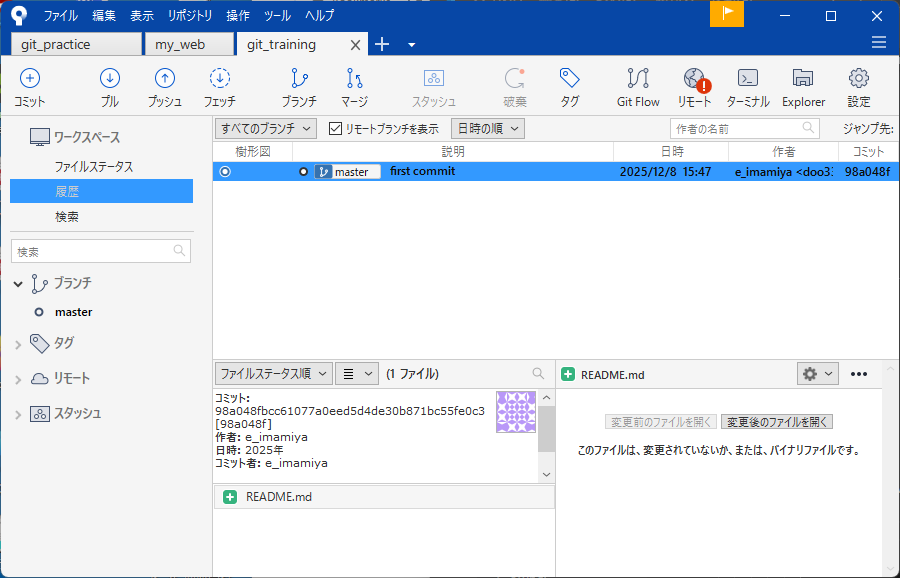Click the 変更後のファイルを開く button

coord(777,422)
